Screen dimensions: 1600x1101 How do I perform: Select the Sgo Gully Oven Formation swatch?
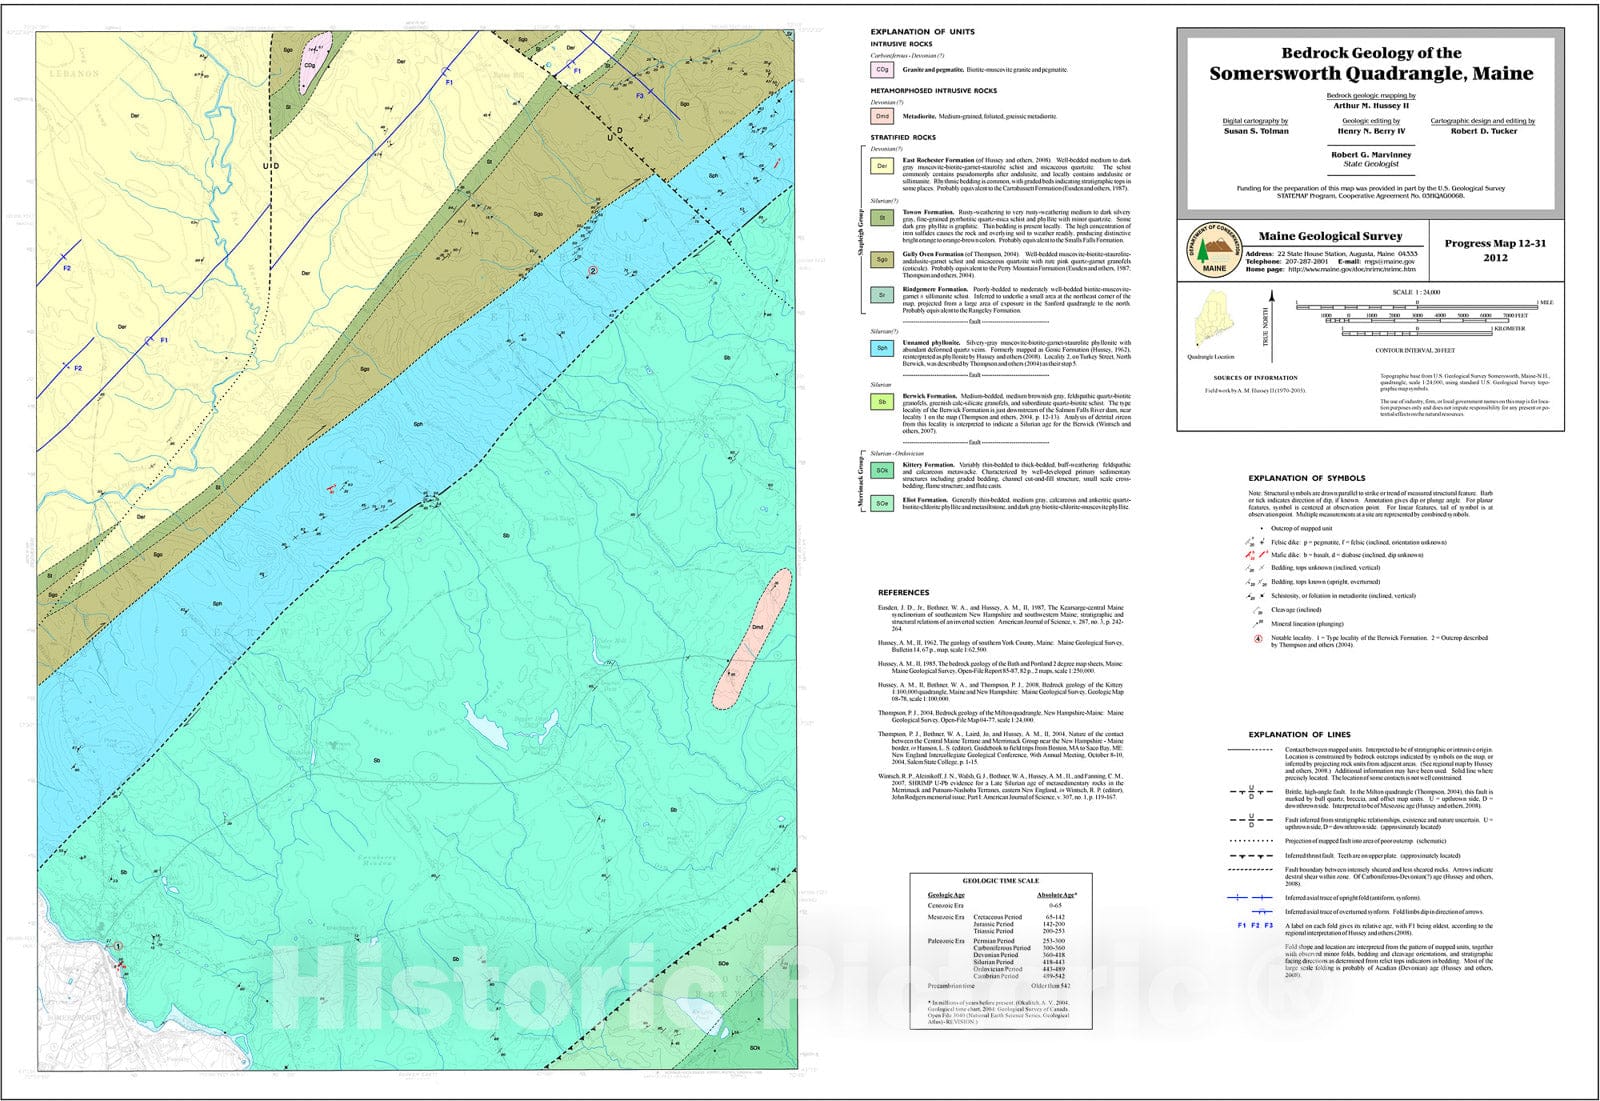(x=882, y=259)
